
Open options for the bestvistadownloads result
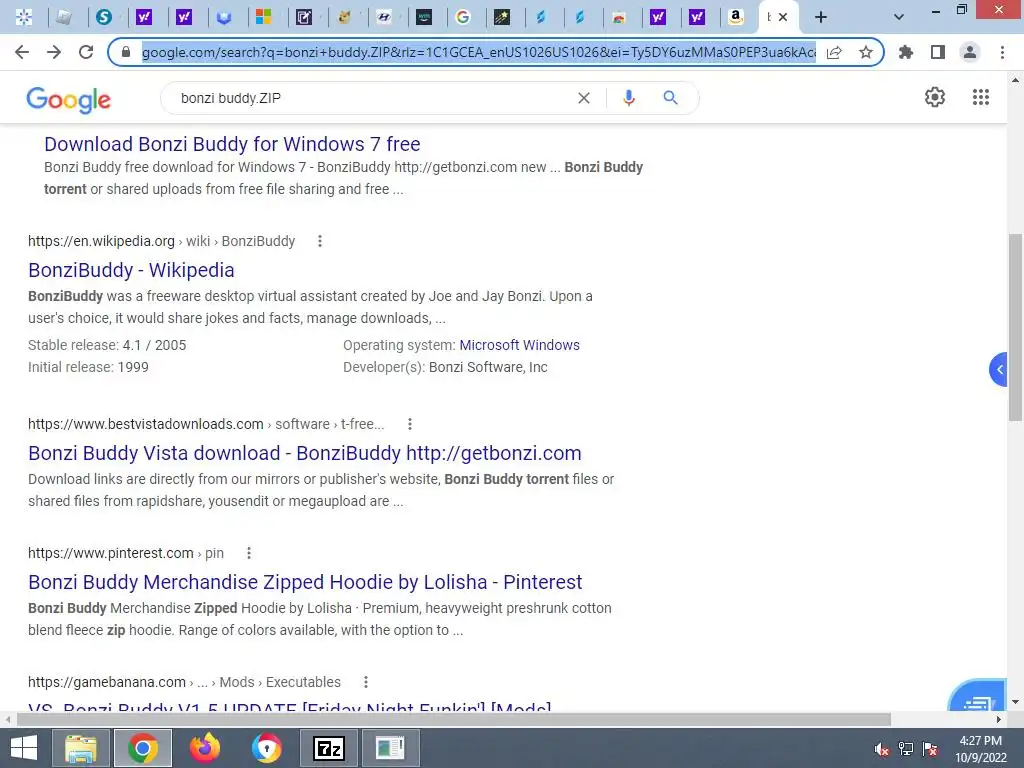[x=409, y=424]
